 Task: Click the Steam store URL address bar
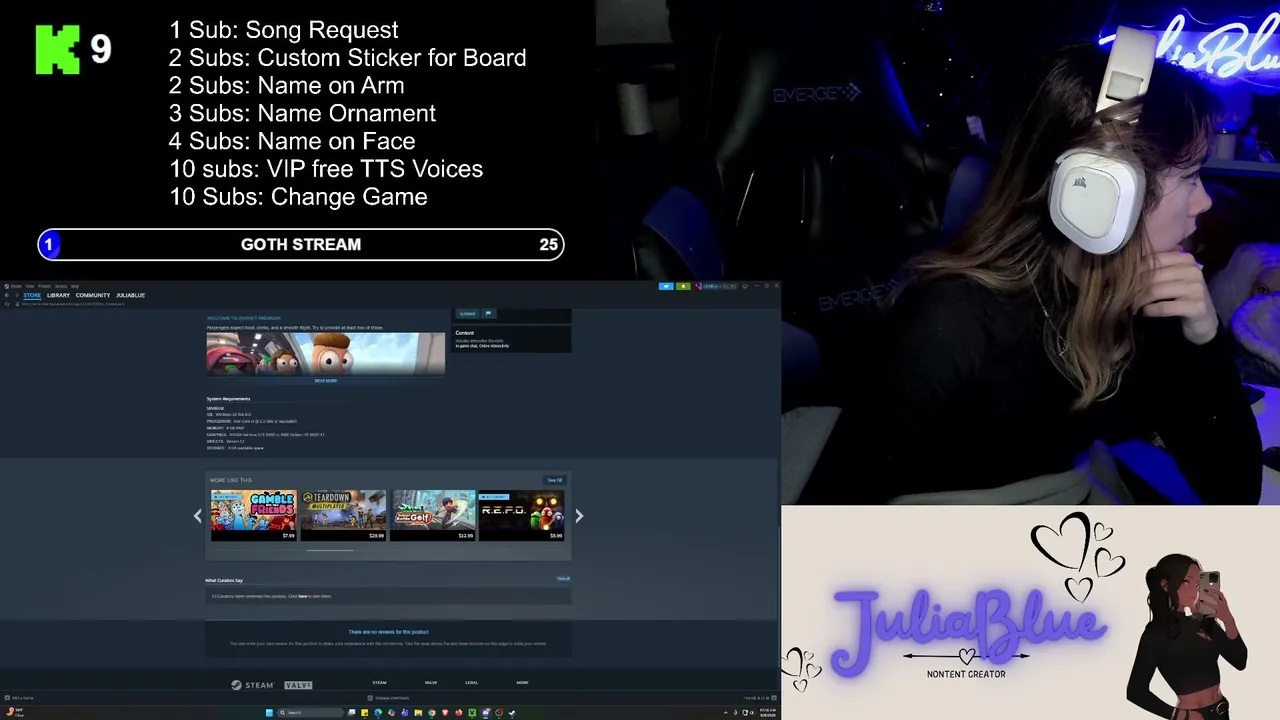point(73,303)
